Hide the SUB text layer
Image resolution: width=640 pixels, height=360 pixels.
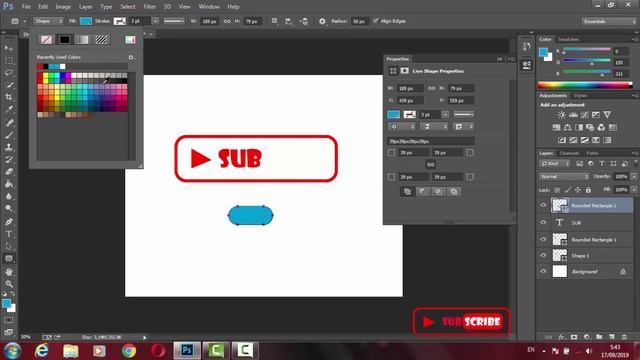click(543, 222)
